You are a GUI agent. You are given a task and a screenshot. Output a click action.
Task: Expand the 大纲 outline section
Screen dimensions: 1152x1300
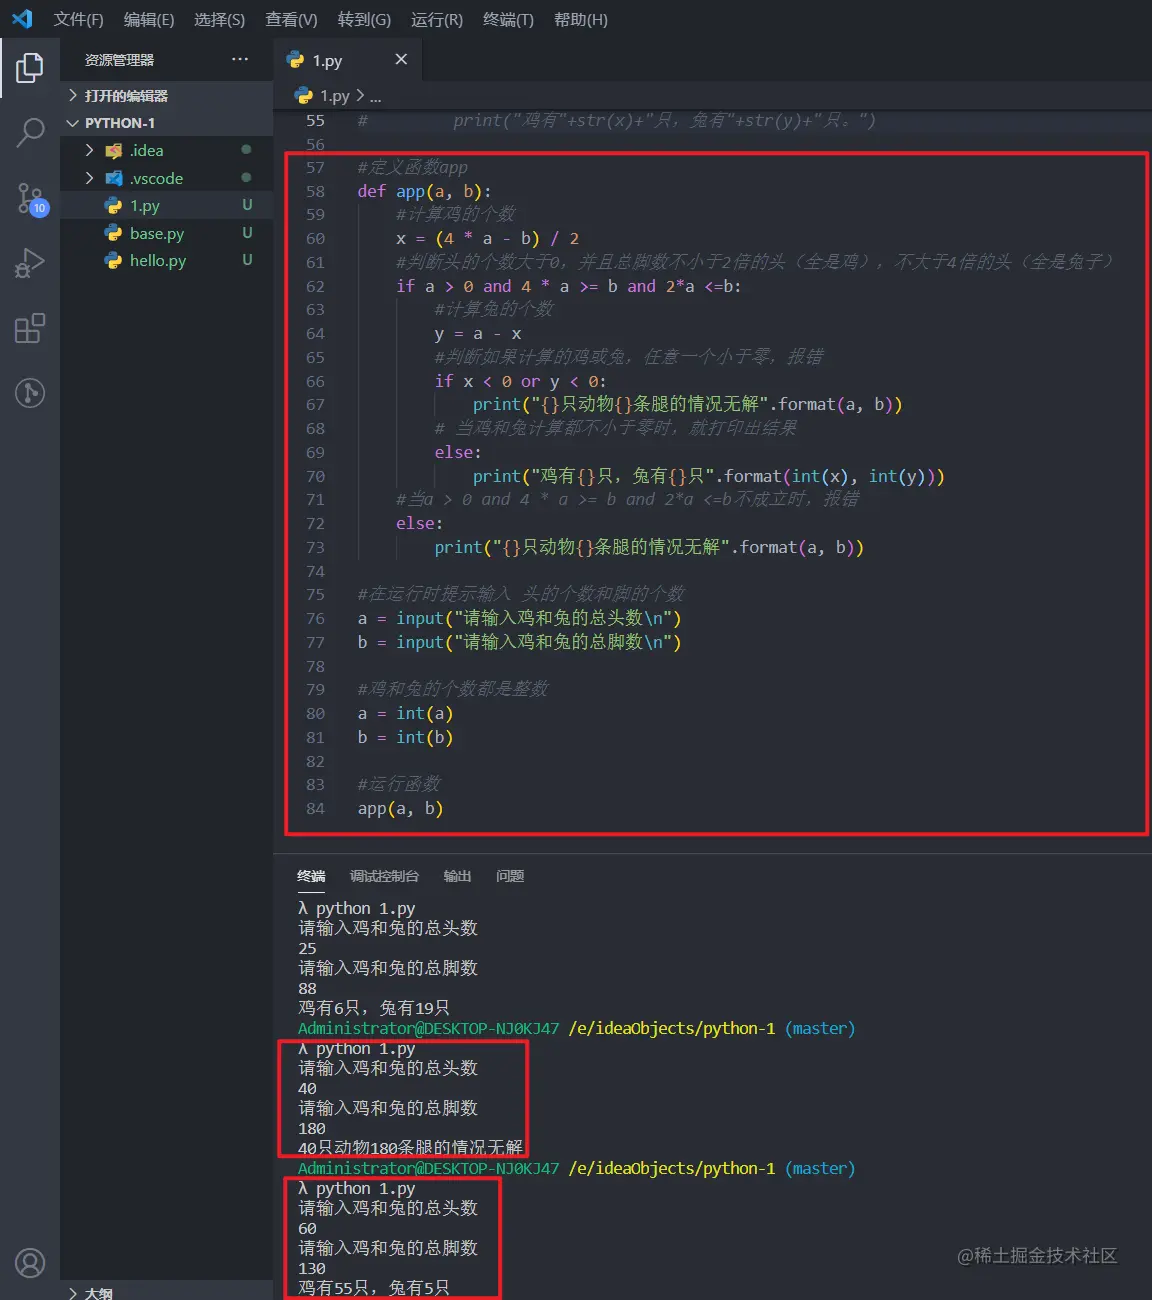click(166, 1292)
